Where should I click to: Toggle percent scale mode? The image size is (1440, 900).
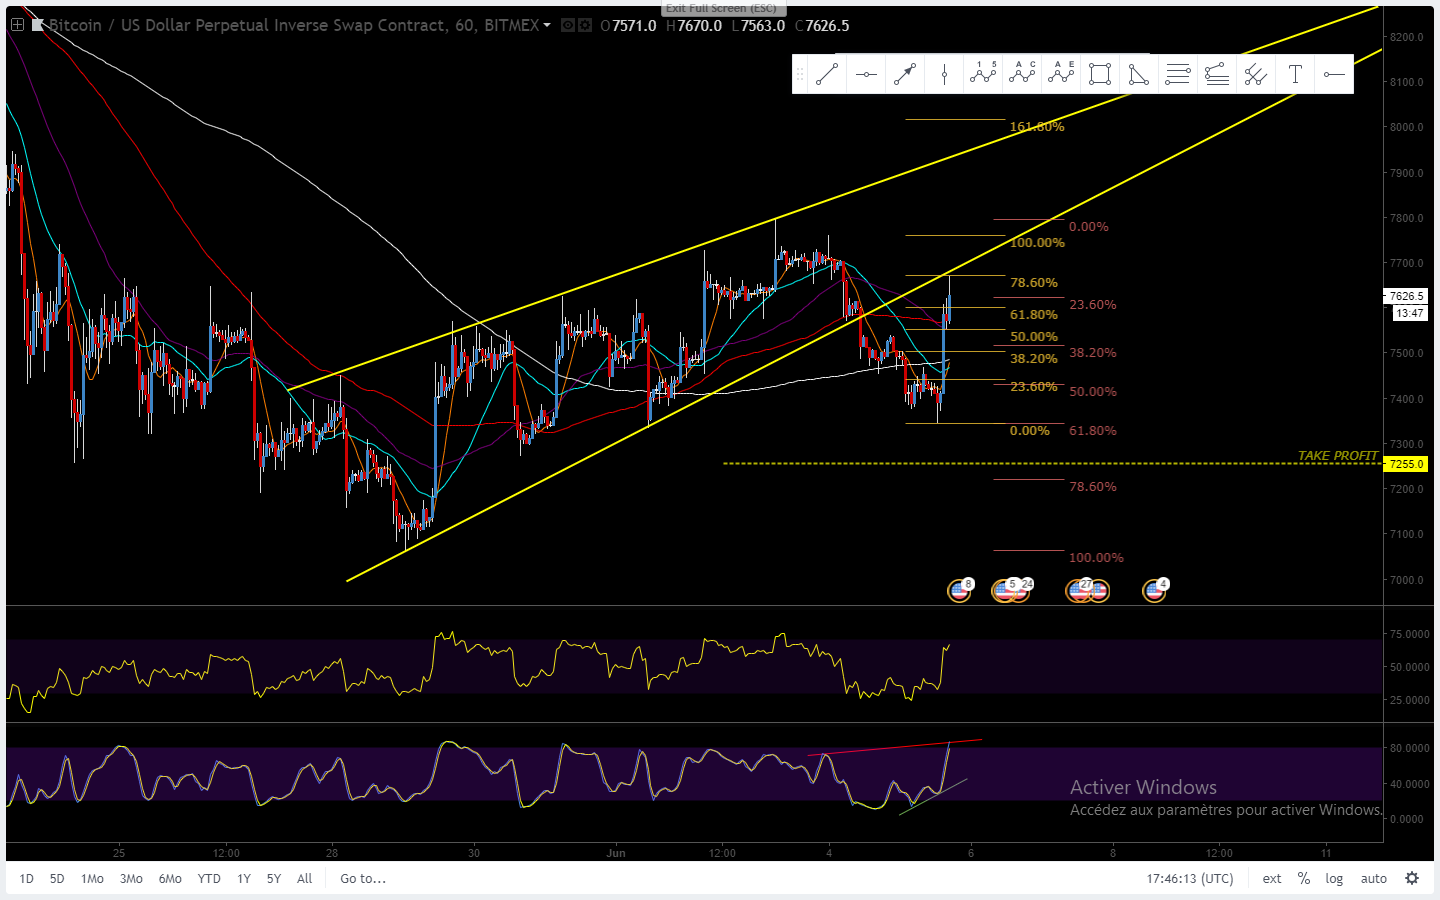[x=1303, y=879]
